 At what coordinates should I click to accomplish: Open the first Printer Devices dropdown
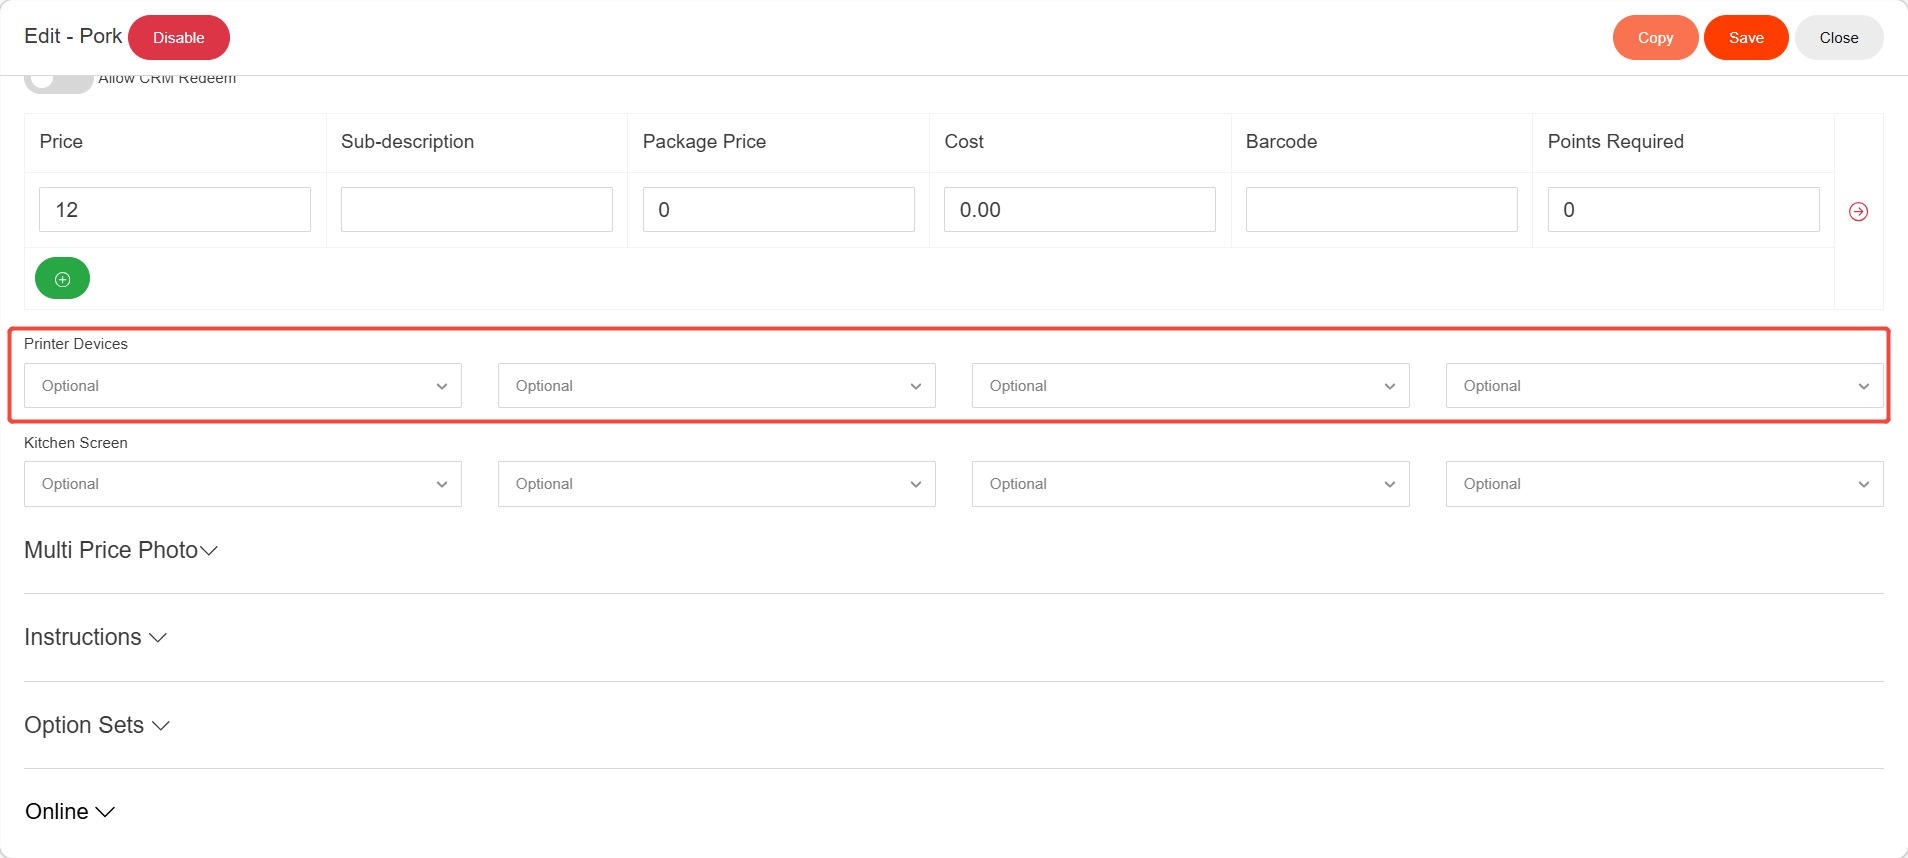coord(243,386)
